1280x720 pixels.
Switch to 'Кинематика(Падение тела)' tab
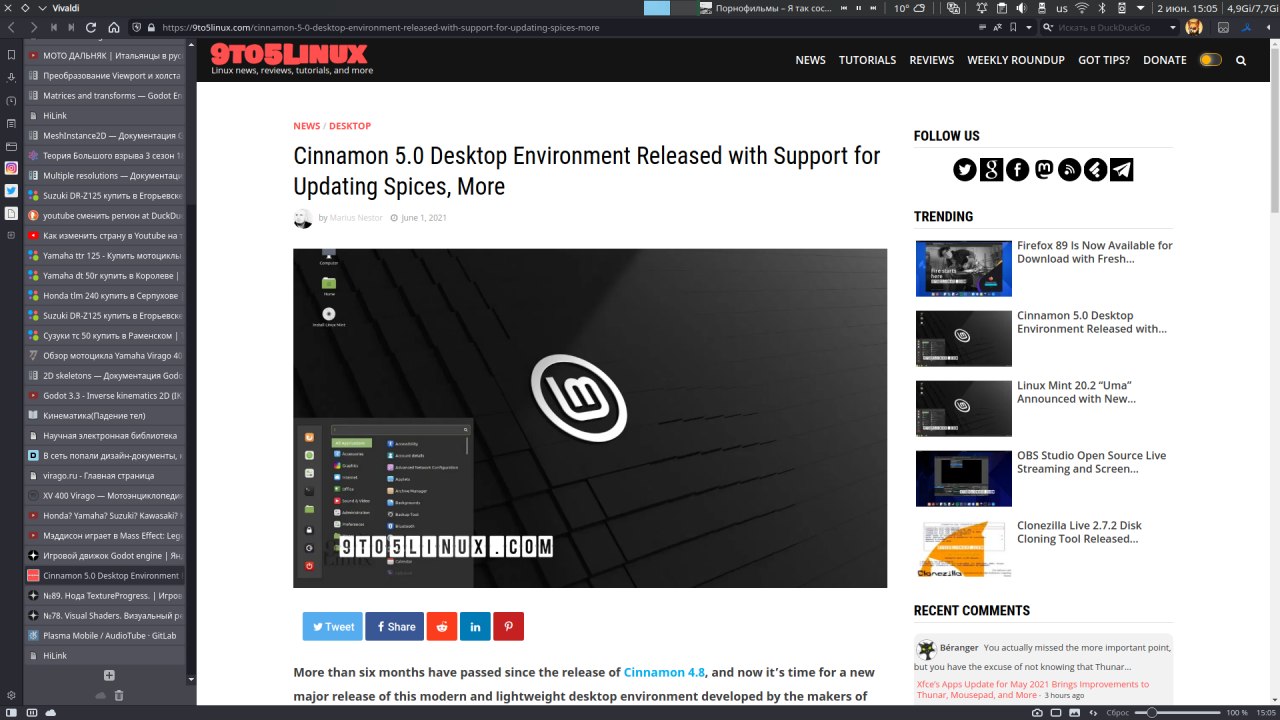[x=104, y=415]
